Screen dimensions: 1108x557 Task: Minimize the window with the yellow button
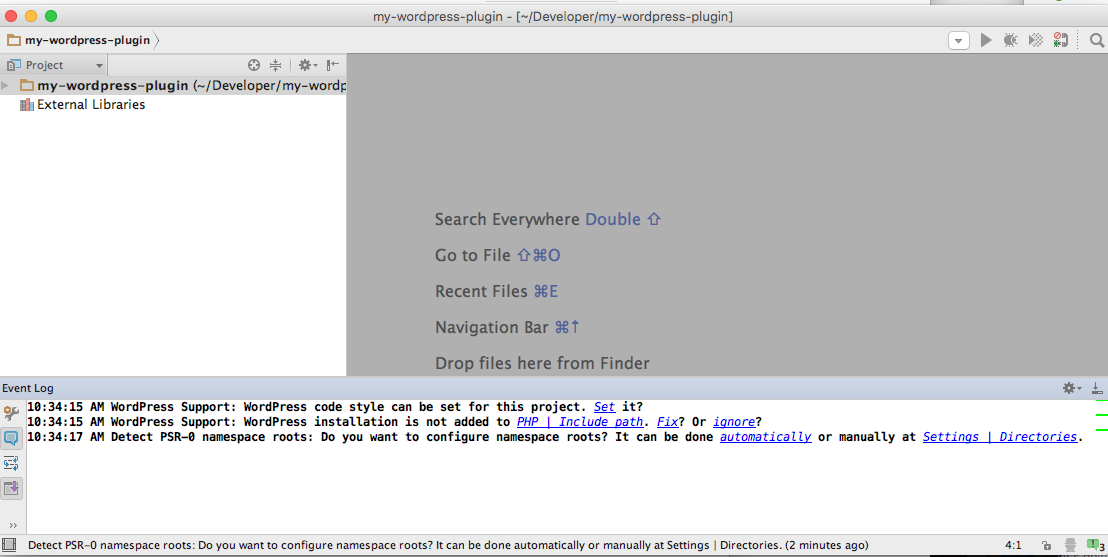31,16
